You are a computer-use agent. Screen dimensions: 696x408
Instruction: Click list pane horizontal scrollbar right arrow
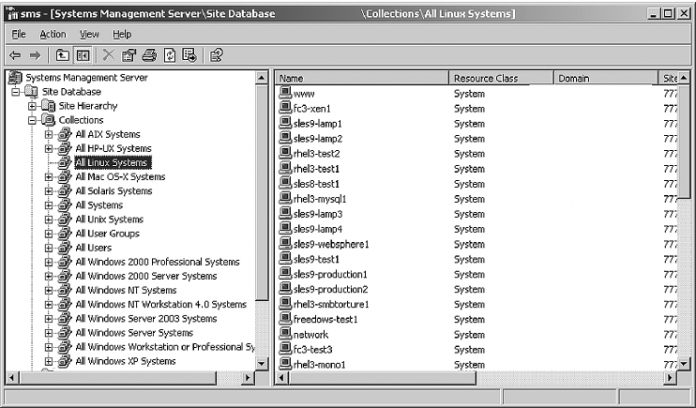click(x=670, y=378)
